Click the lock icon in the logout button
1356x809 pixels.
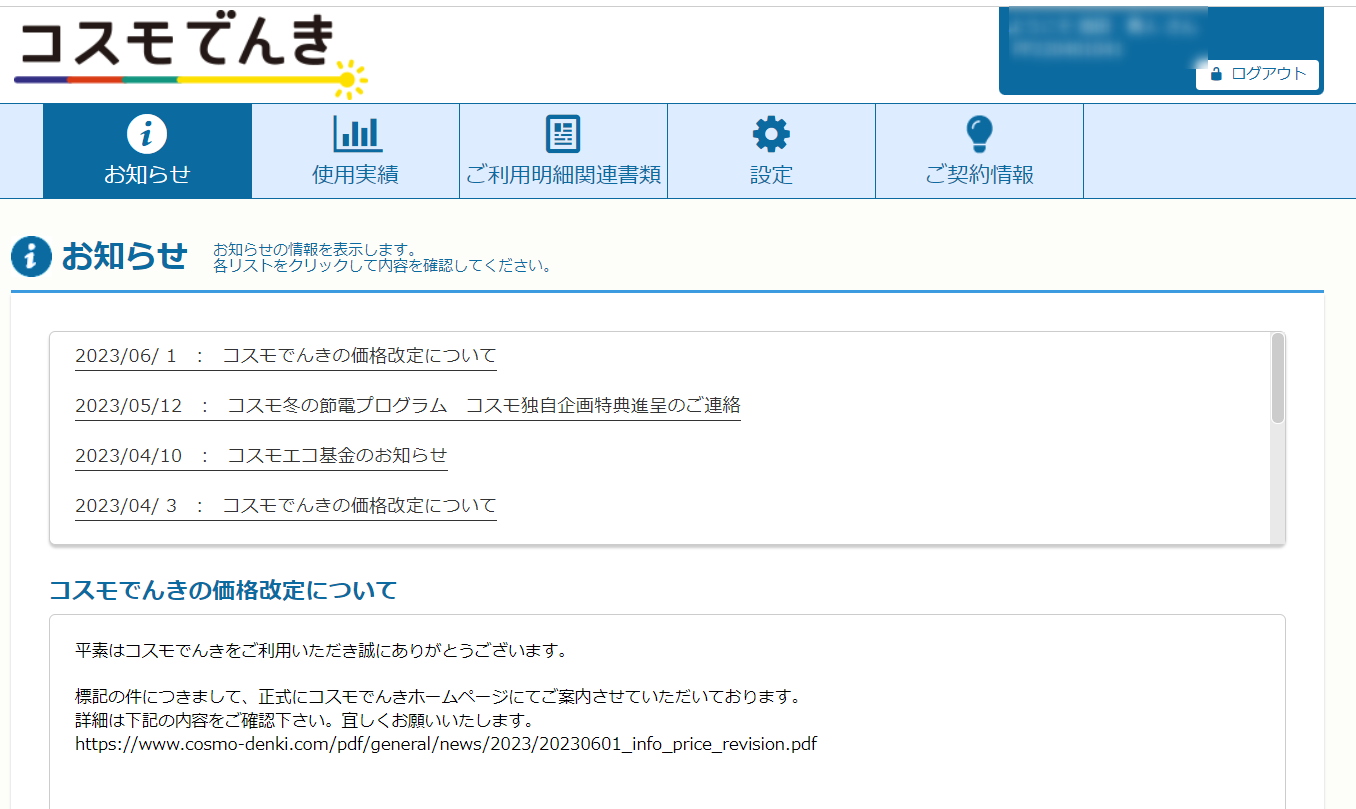(x=1216, y=74)
